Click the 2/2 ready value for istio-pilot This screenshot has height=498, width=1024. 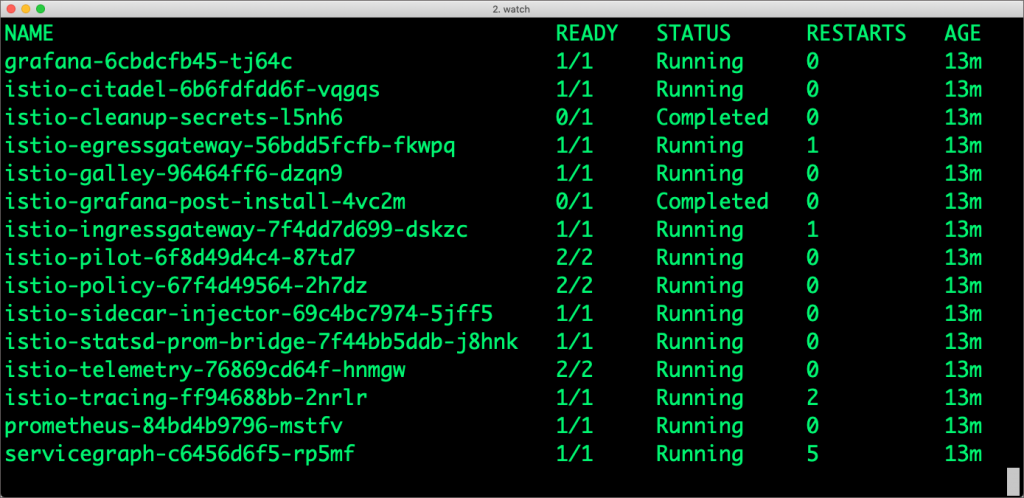coord(574,258)
